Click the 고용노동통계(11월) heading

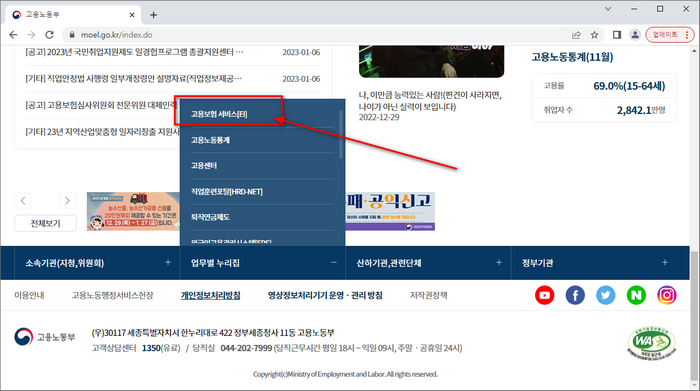[572, 57]
